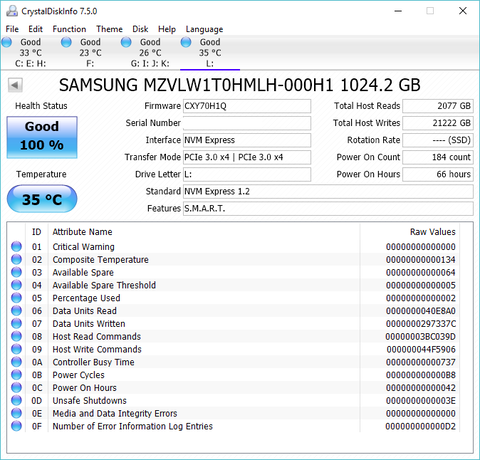The height and width of the screenshot is (460, 480).
Task: Click the CrystalDiskInfo title bar app icon
Action: 12,11
